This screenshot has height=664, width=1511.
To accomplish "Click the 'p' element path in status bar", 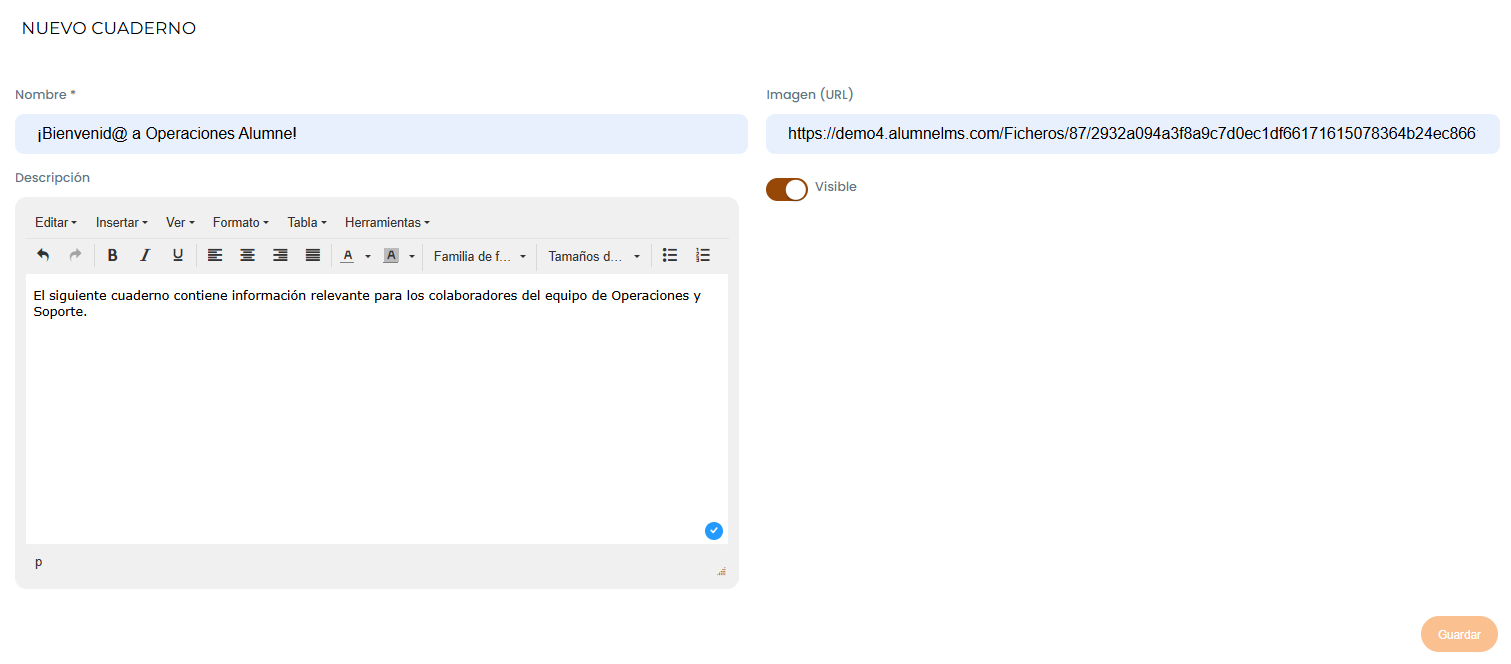I will coord(39,562).
